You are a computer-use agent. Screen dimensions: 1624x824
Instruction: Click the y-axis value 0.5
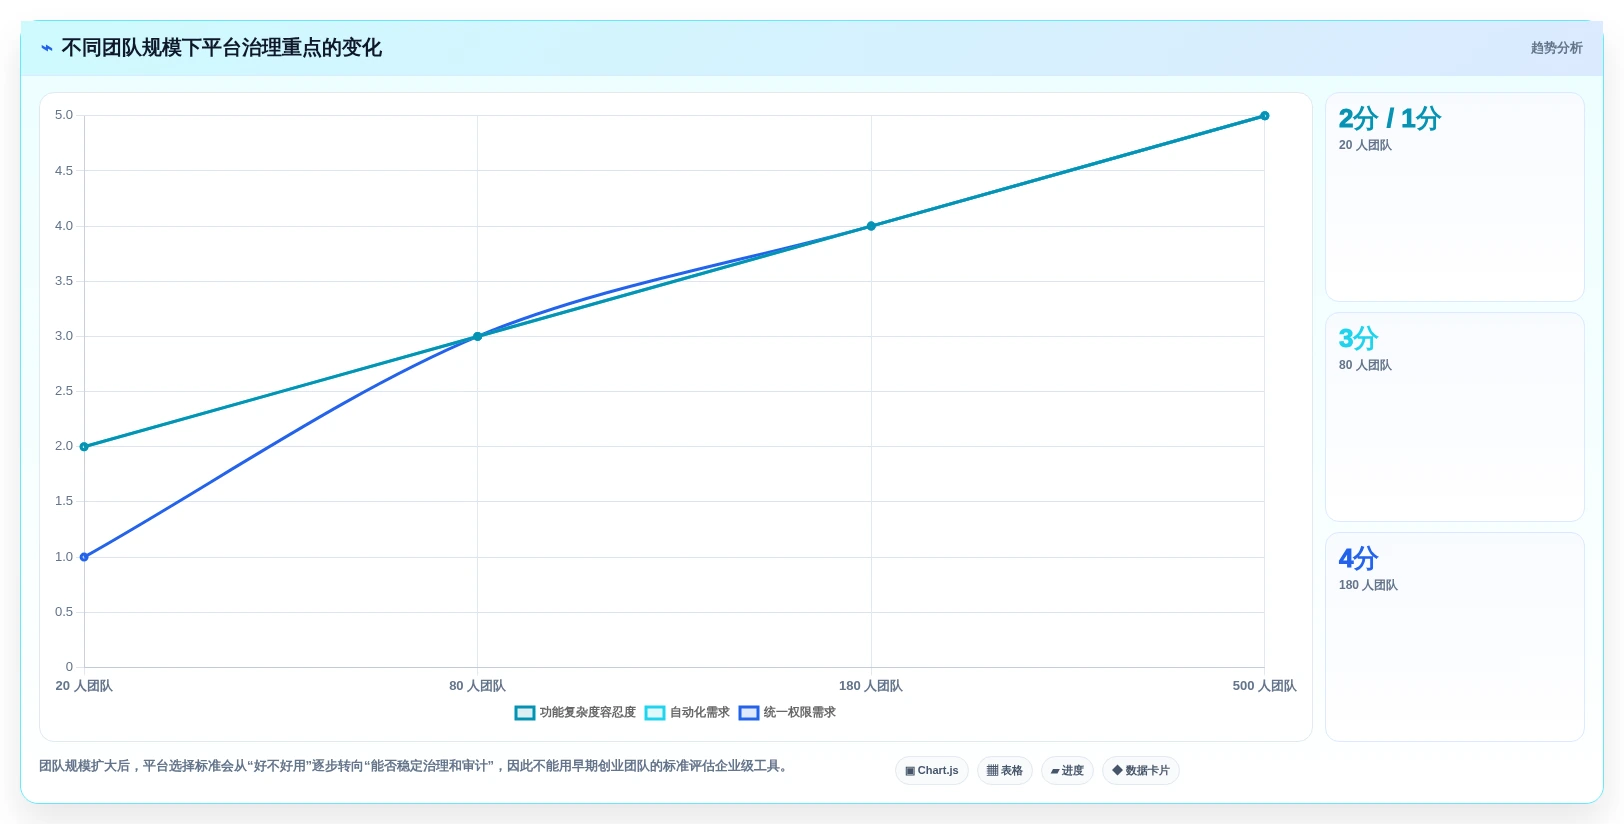click(64, 612)
